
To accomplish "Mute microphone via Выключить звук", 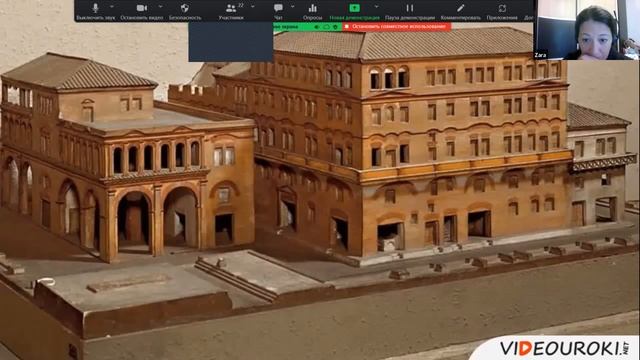I will (x=96, y=11).
